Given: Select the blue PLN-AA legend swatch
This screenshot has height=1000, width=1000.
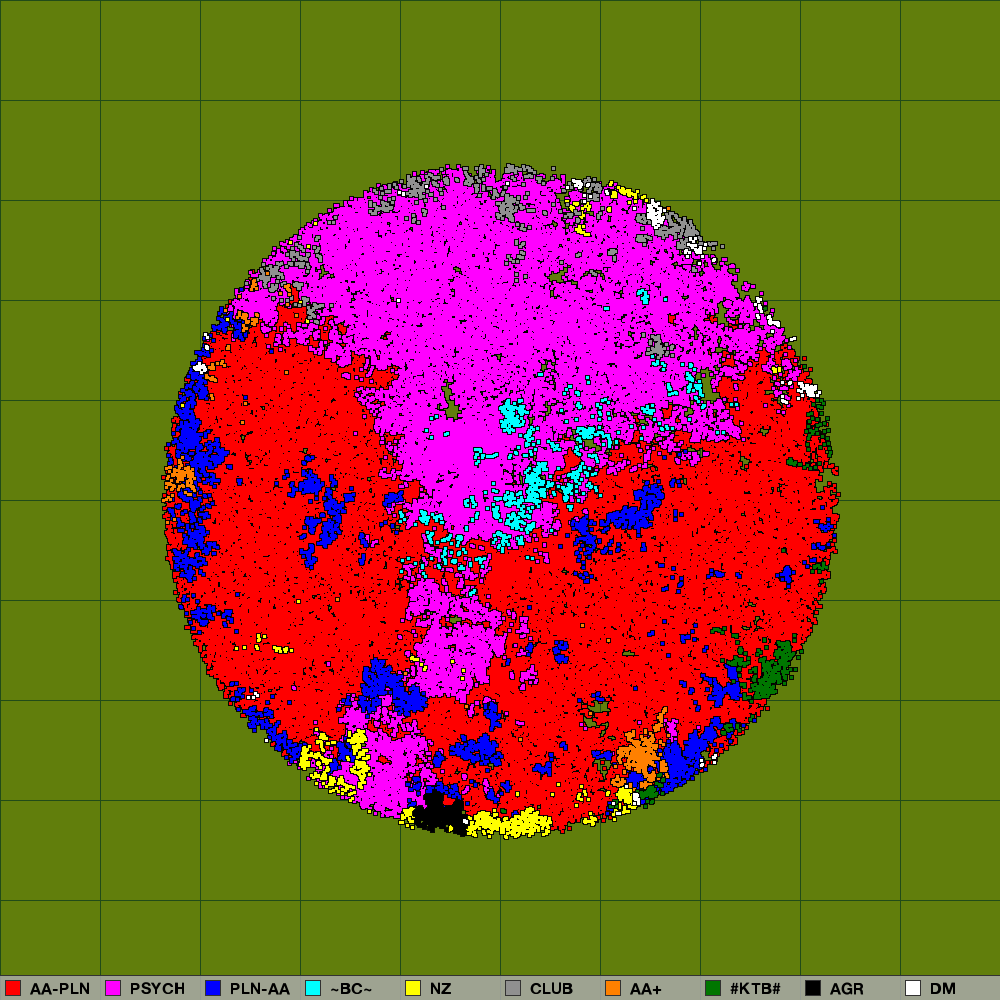Looking at the screenshot, I should pos(213,988).
